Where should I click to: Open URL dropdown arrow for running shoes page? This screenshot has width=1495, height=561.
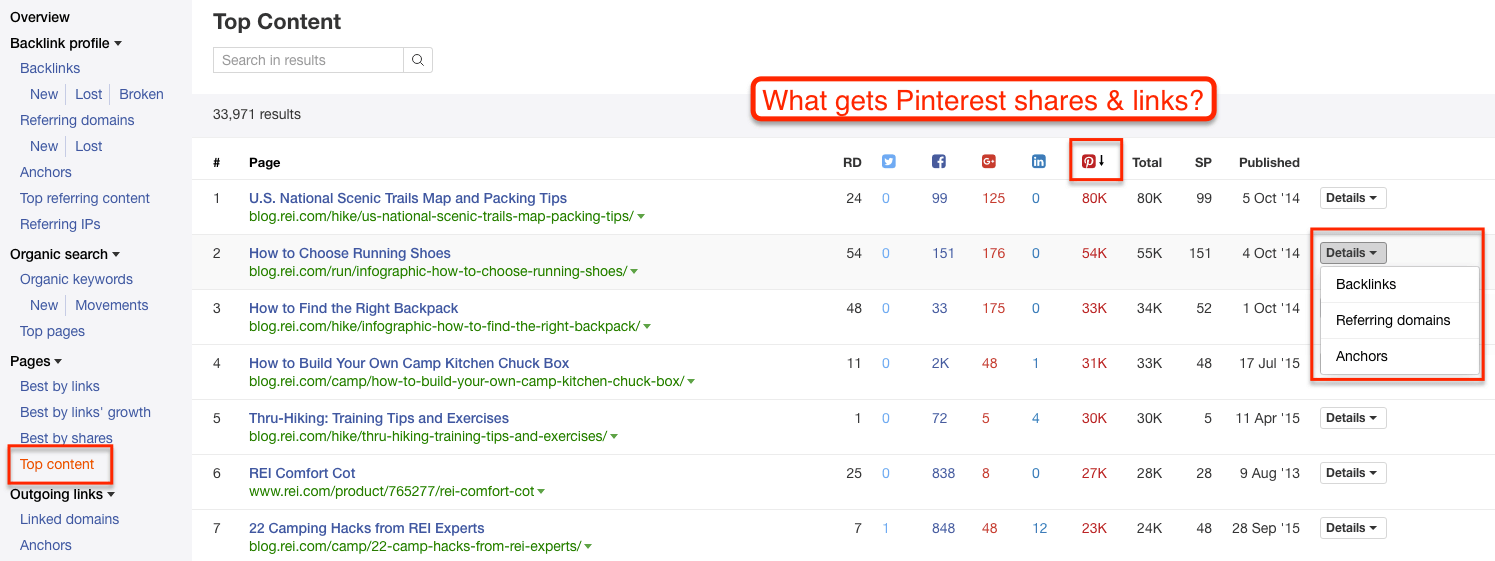635,272
